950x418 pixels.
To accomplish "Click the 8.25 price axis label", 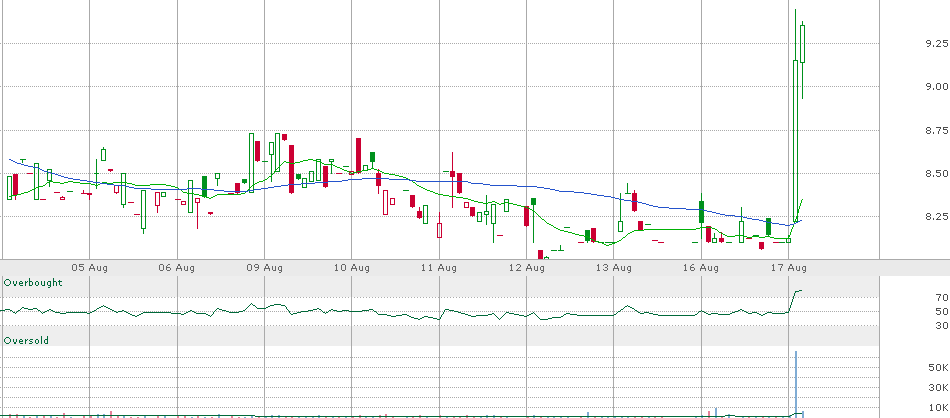I will pos(937,216).
